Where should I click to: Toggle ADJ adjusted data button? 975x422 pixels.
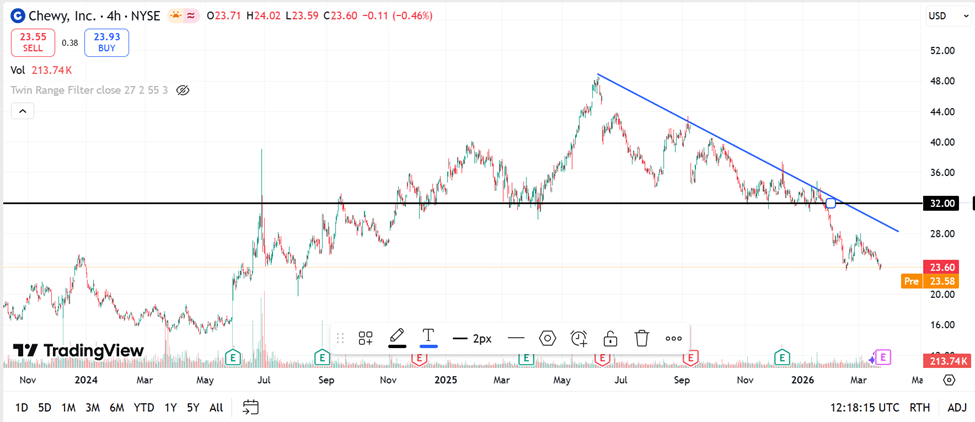click(x=957, y=408)
